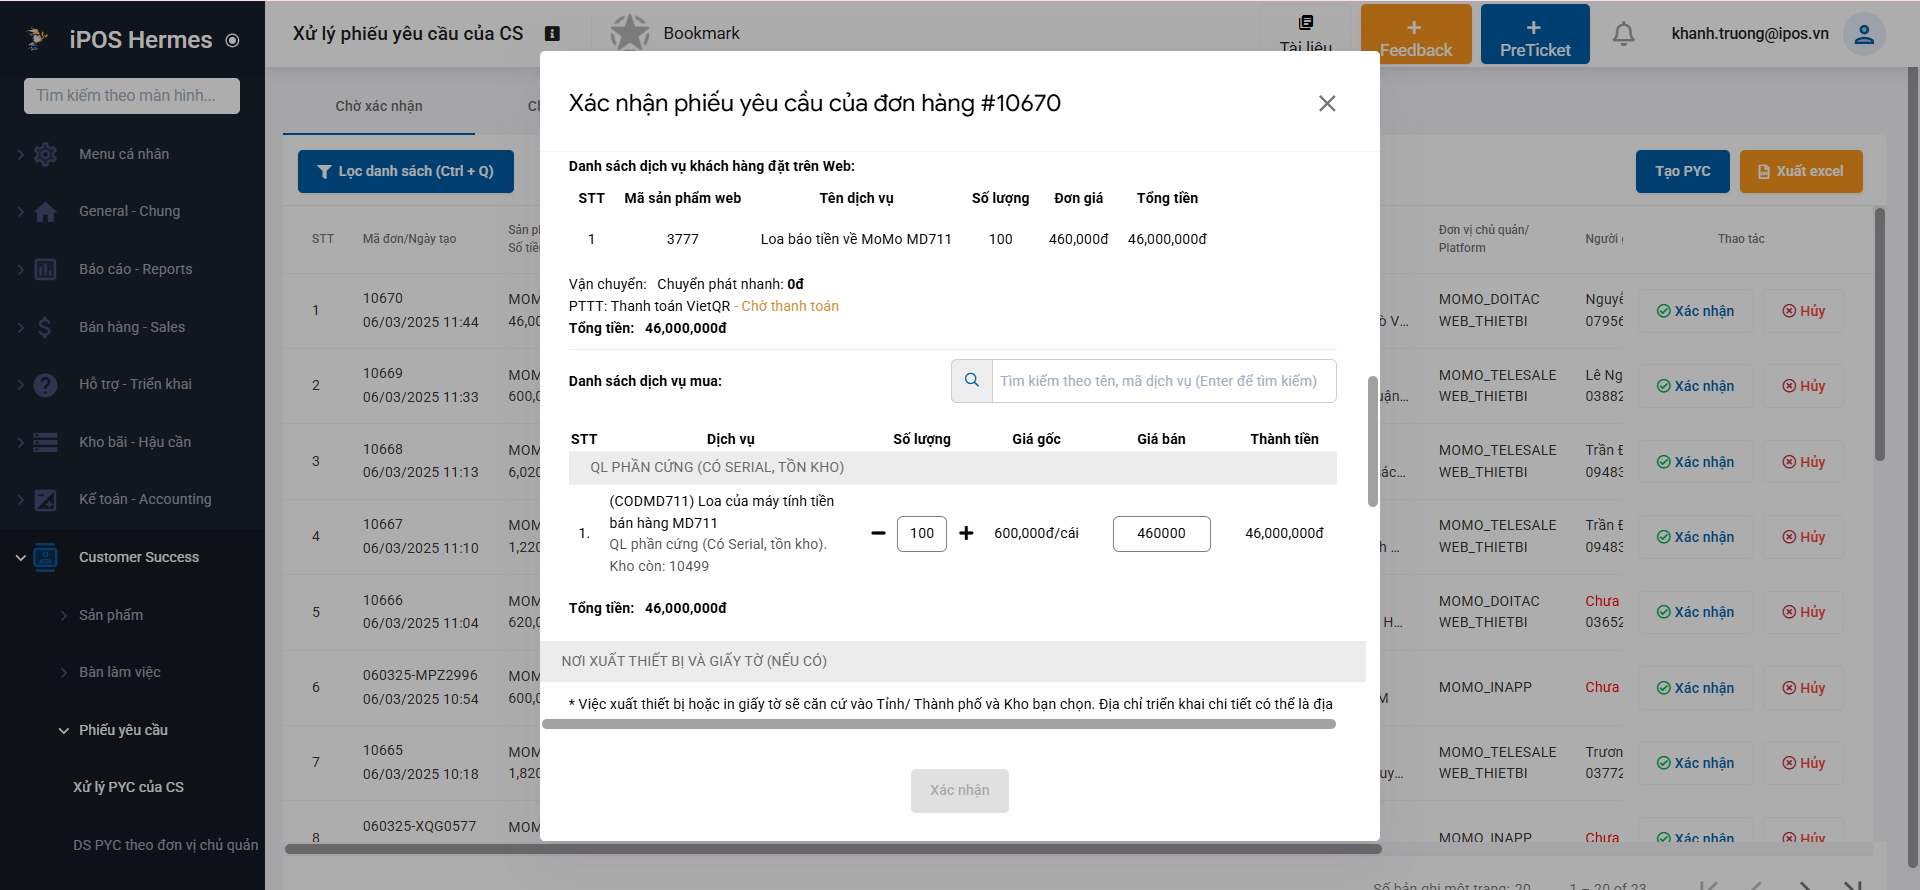Open DS PYC theo đơn vị chủ quản
The height and width of the screenshot is (890, 1920).
(165, 845)
